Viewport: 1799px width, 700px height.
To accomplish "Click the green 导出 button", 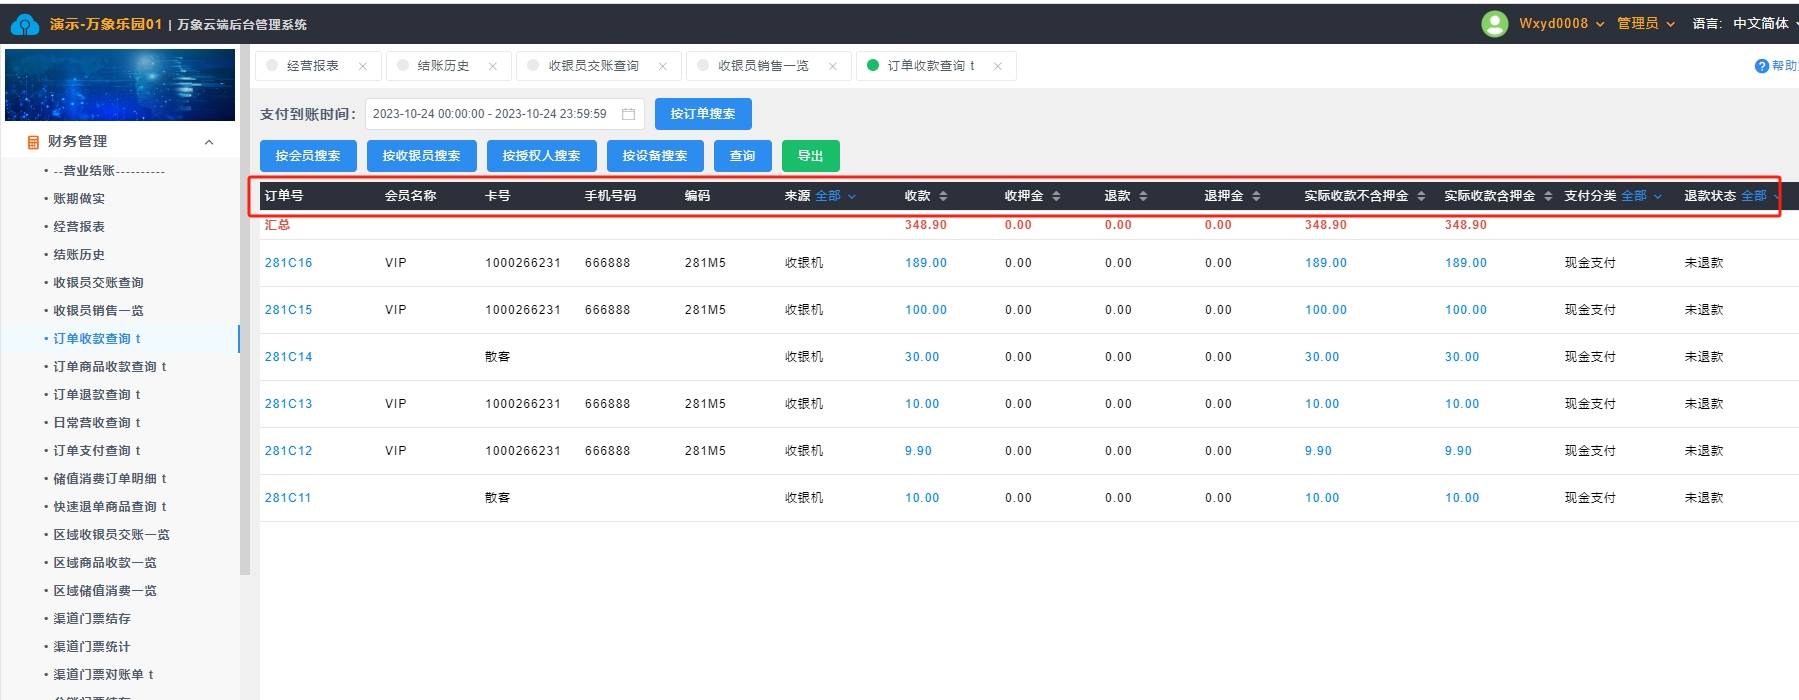I will click(x=810, y=156).
